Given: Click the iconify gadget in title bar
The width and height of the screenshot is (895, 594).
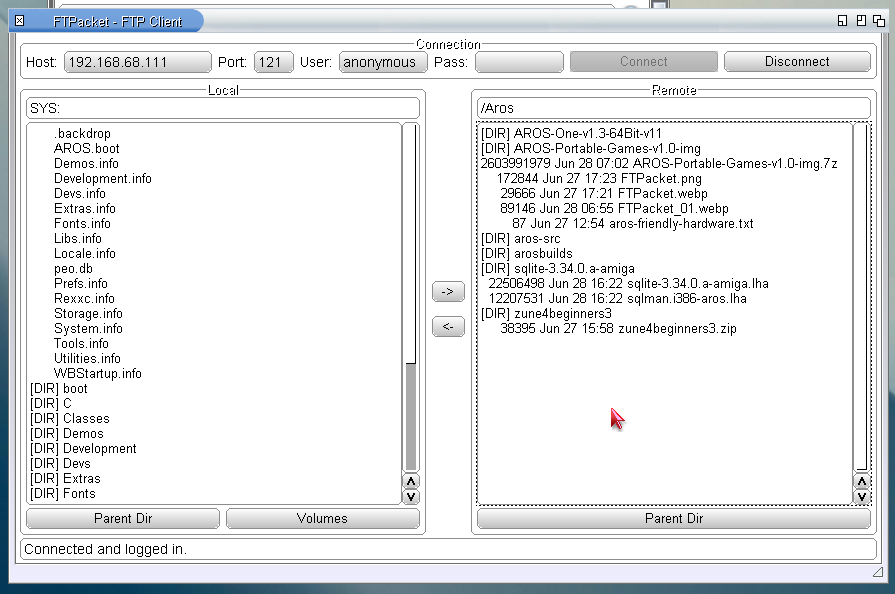Looking at the screenshot, I should [x=842, y=21].
